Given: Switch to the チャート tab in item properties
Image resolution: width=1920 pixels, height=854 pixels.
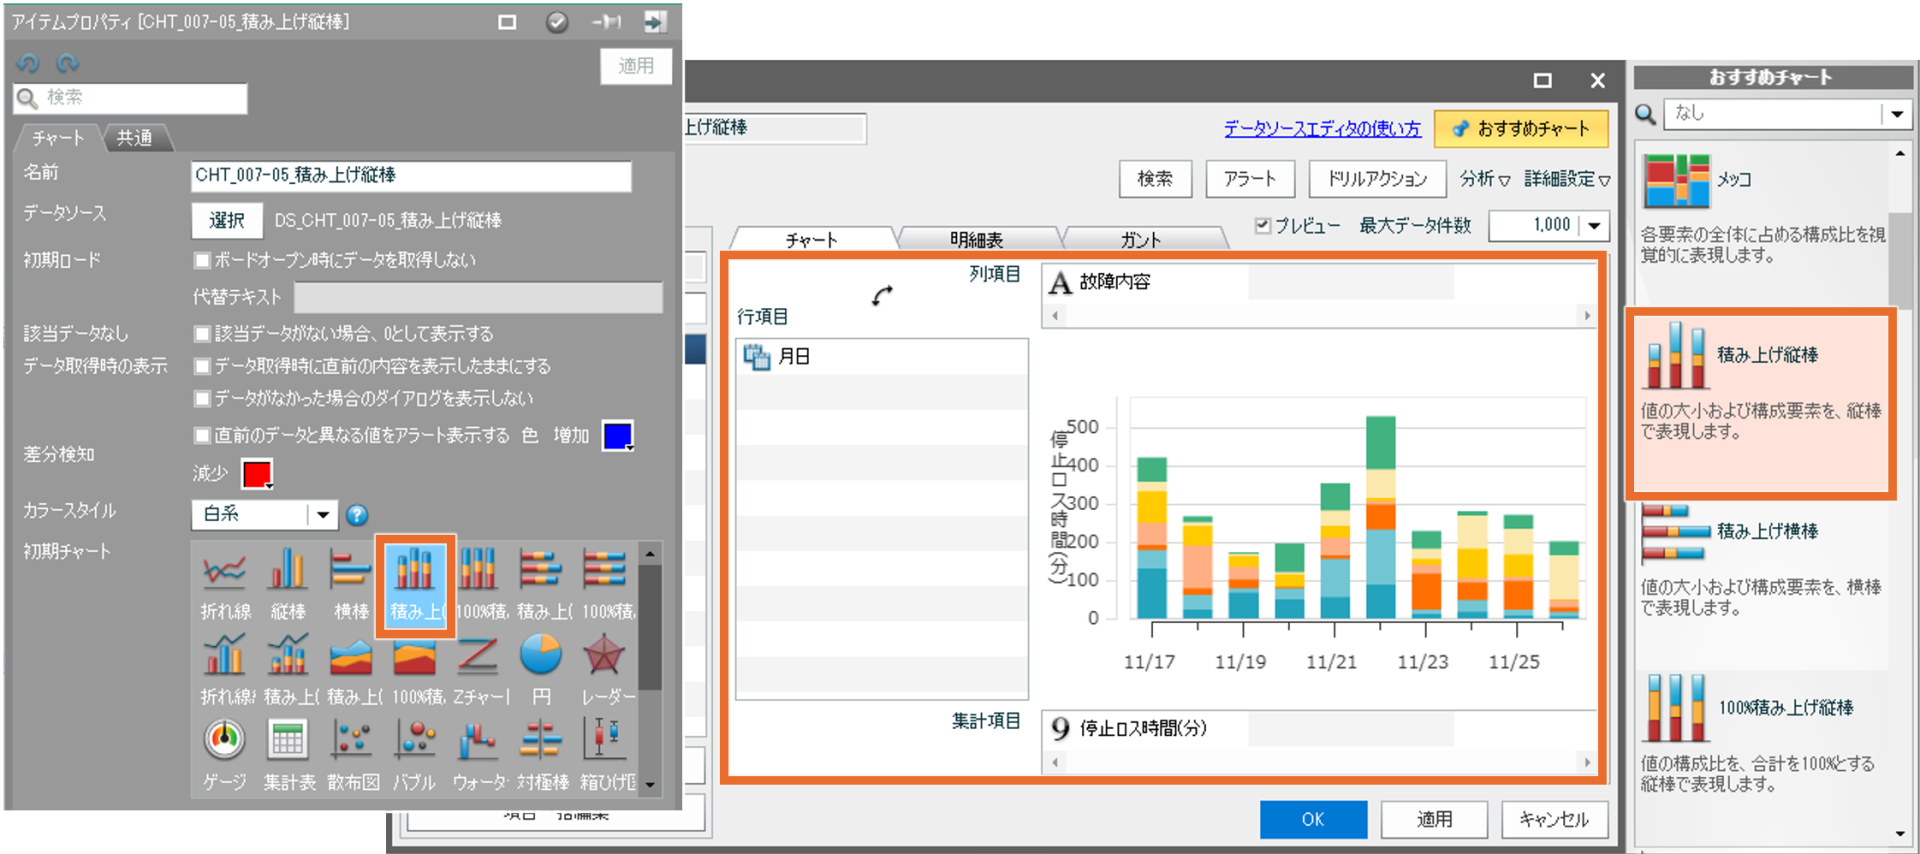Looking at the screenshot, I should (57, 138).
